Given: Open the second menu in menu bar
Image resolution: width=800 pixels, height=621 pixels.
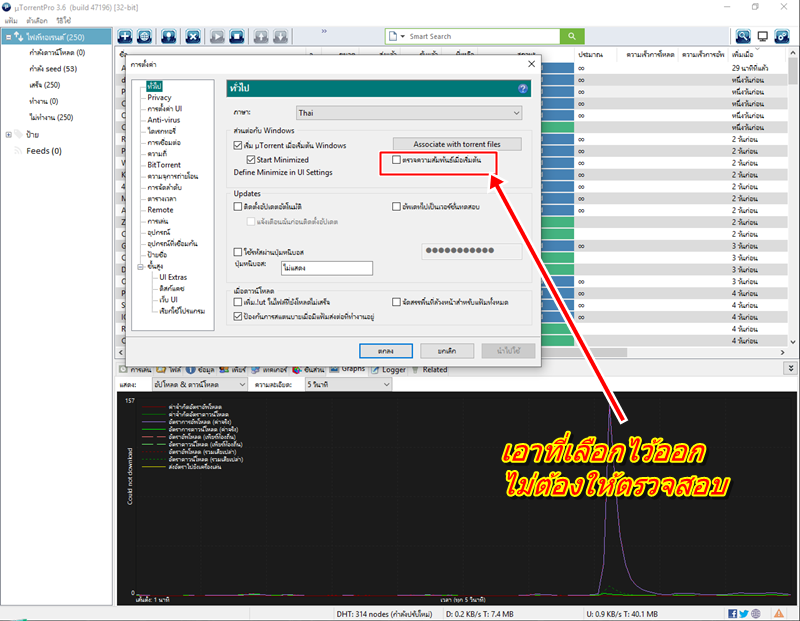Looking at the screenshot, I should pyautogui.click(x=37, y=20).
